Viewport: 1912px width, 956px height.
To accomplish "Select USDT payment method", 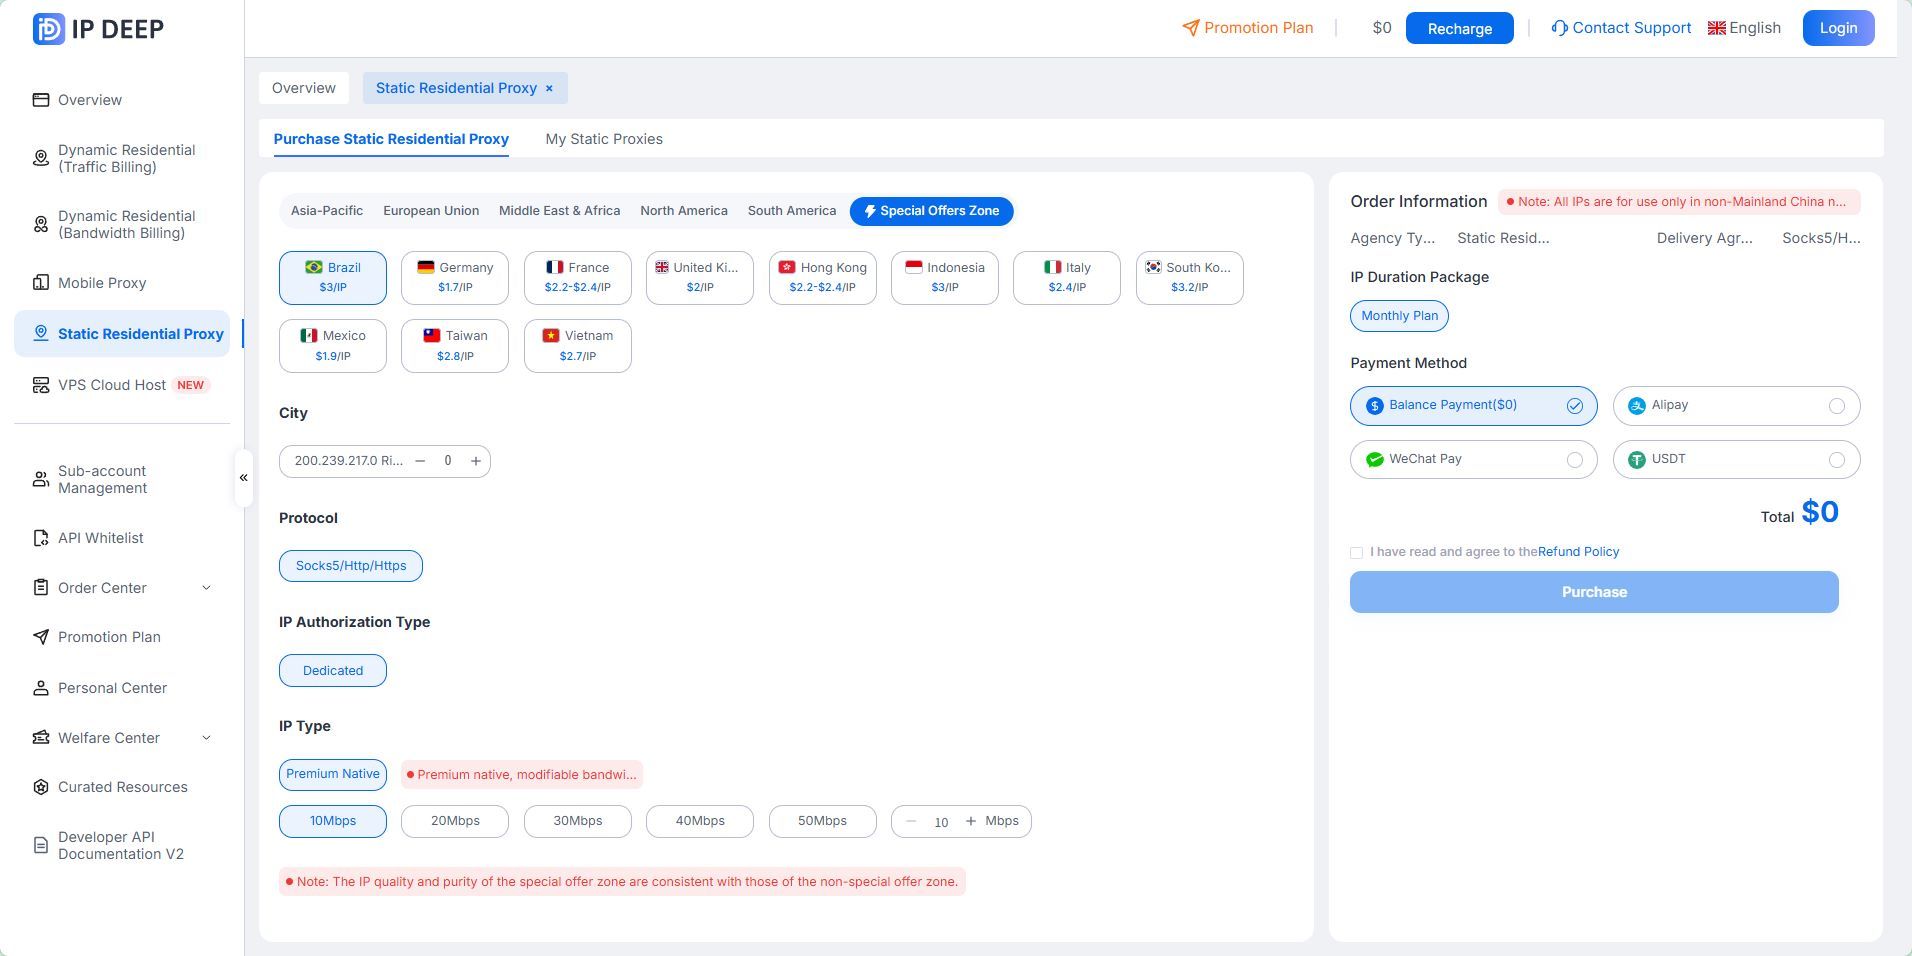I will tap(1736, 459).
